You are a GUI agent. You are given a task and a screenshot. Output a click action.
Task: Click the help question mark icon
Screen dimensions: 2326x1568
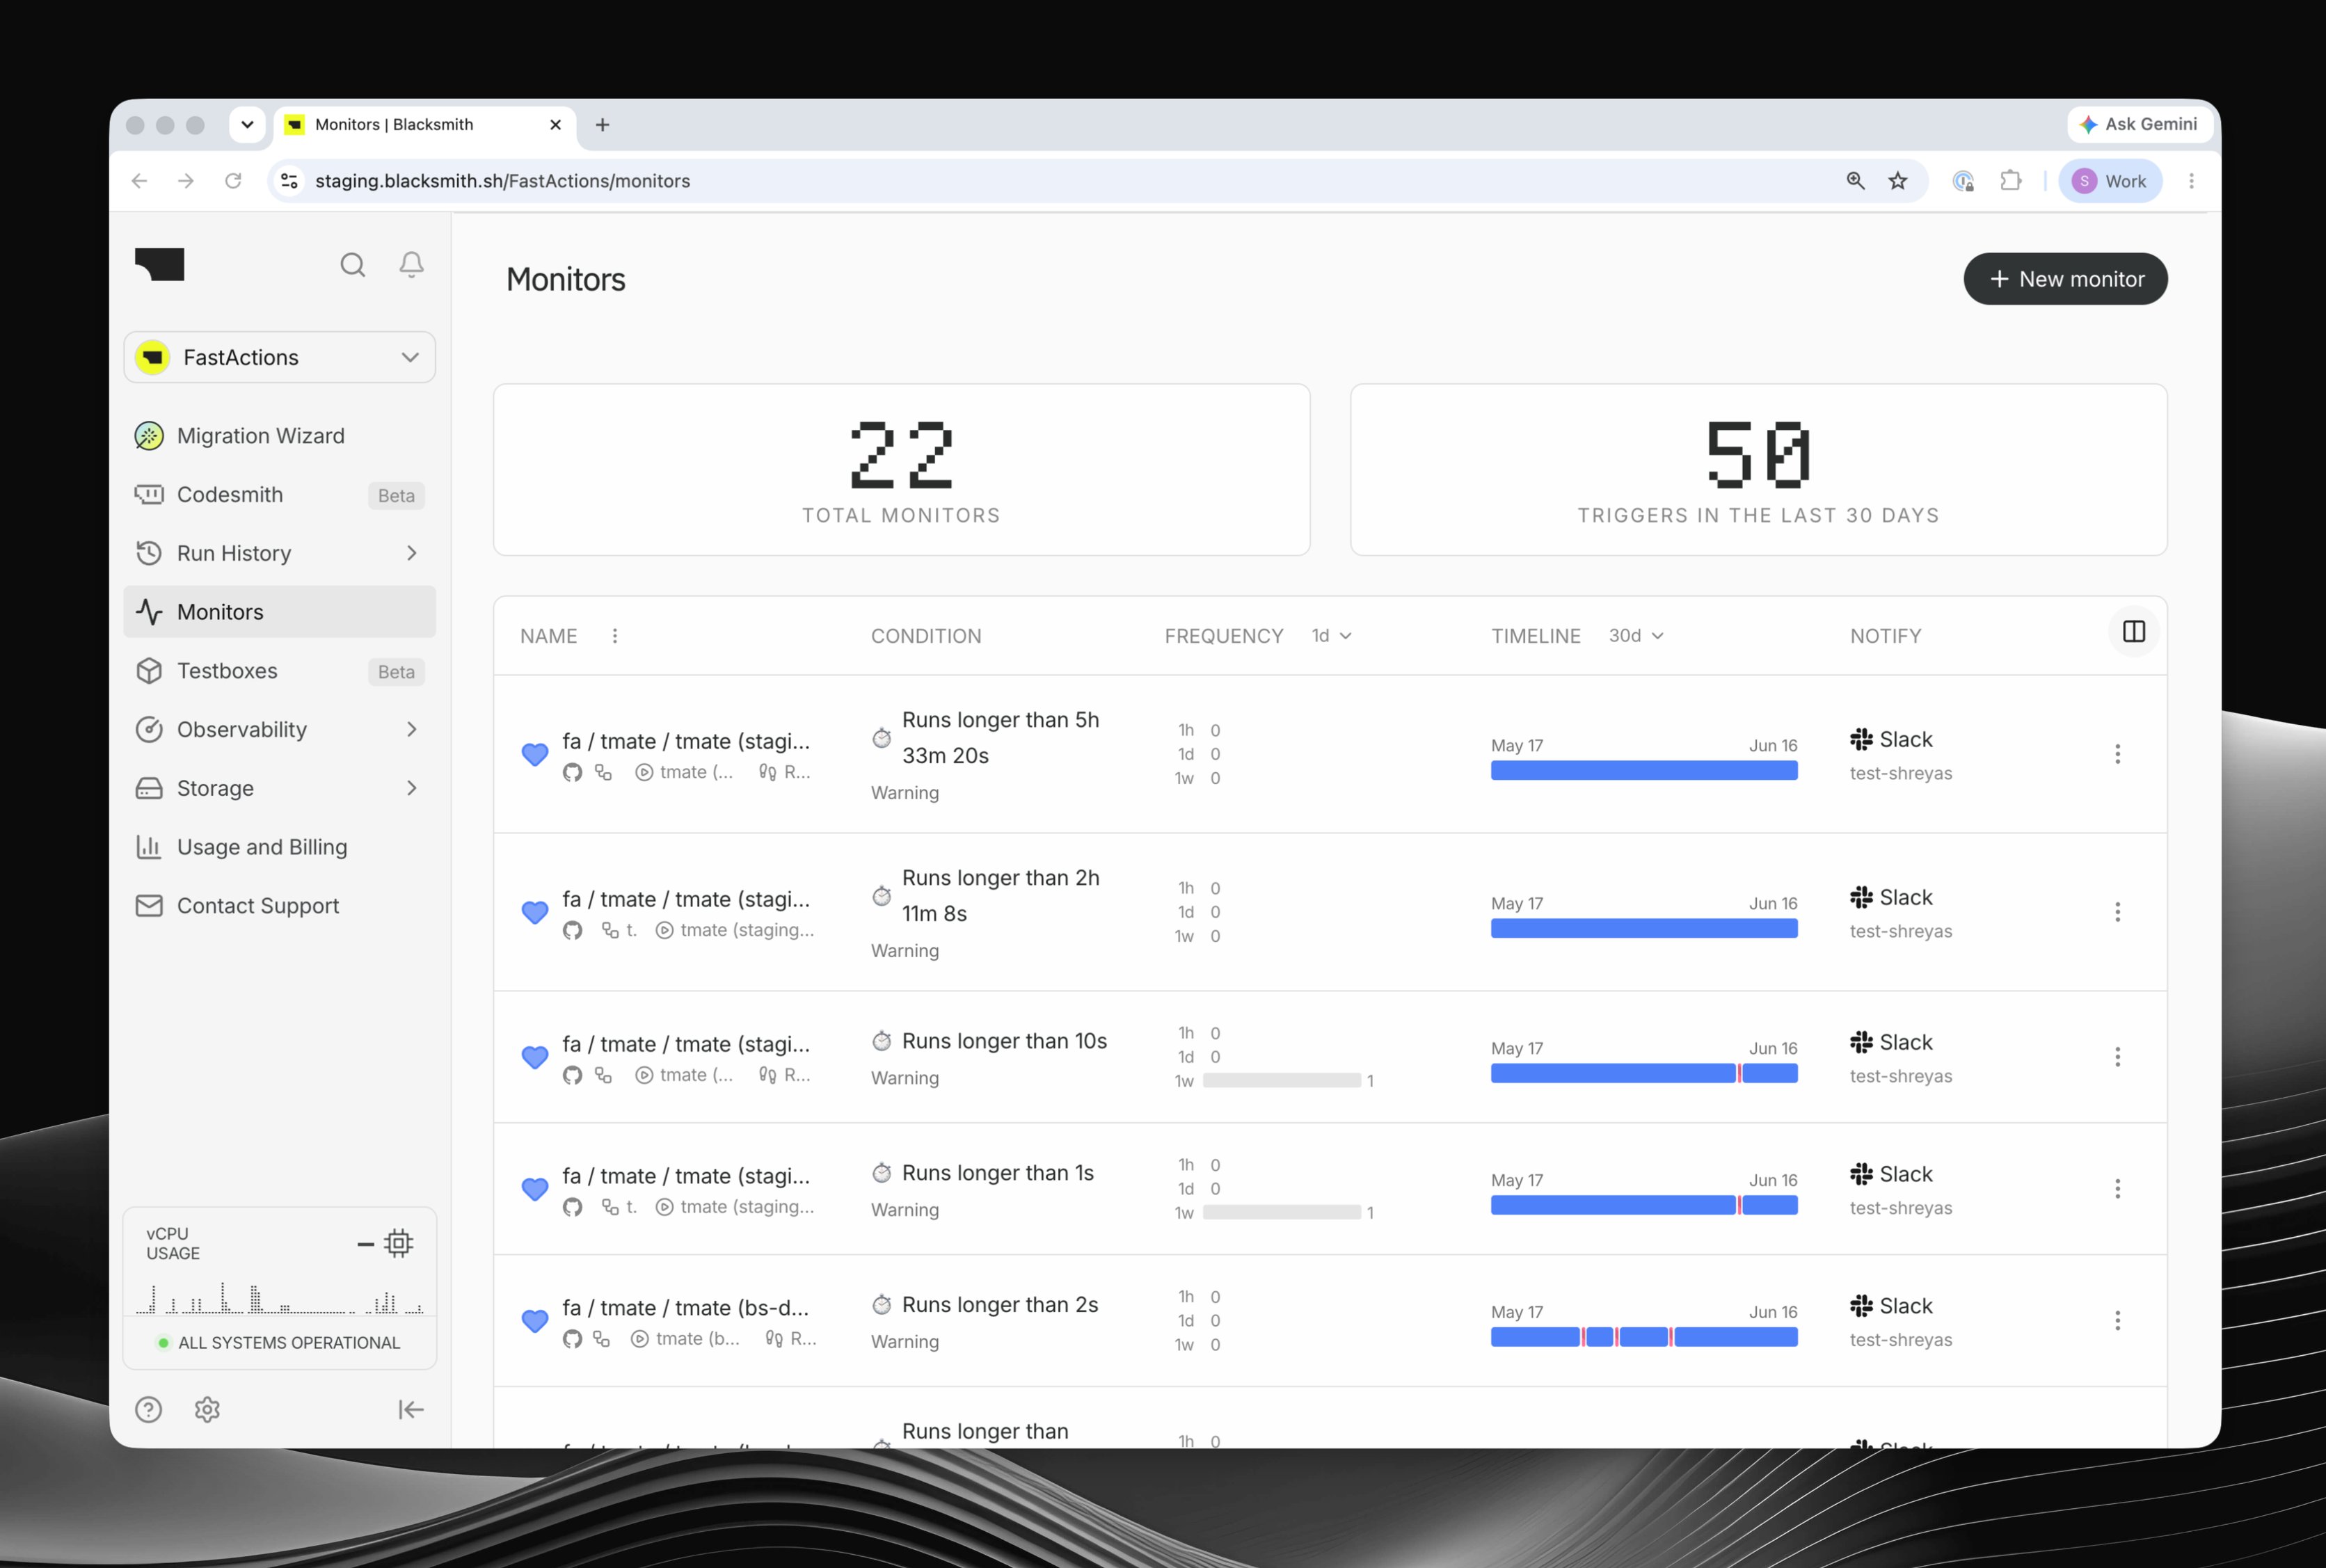point(148,1410)
